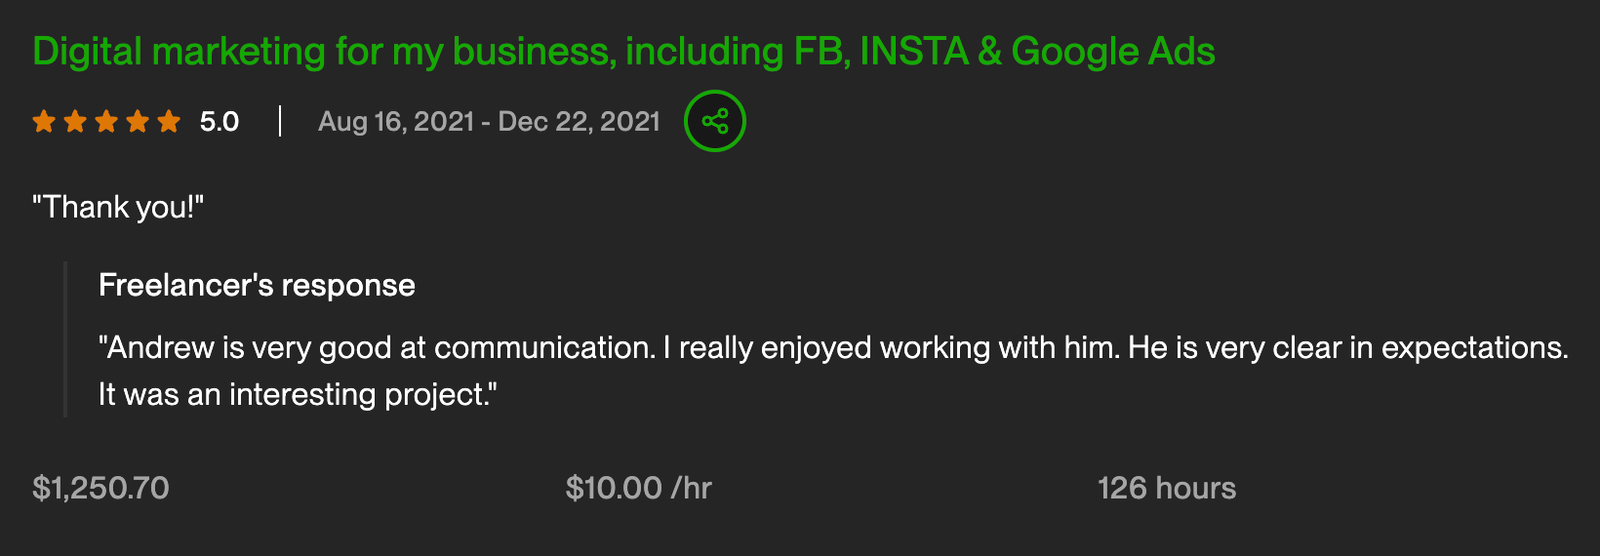Click the quote bar left of the response
1600x556 pixels.
(x=66, y=339)
